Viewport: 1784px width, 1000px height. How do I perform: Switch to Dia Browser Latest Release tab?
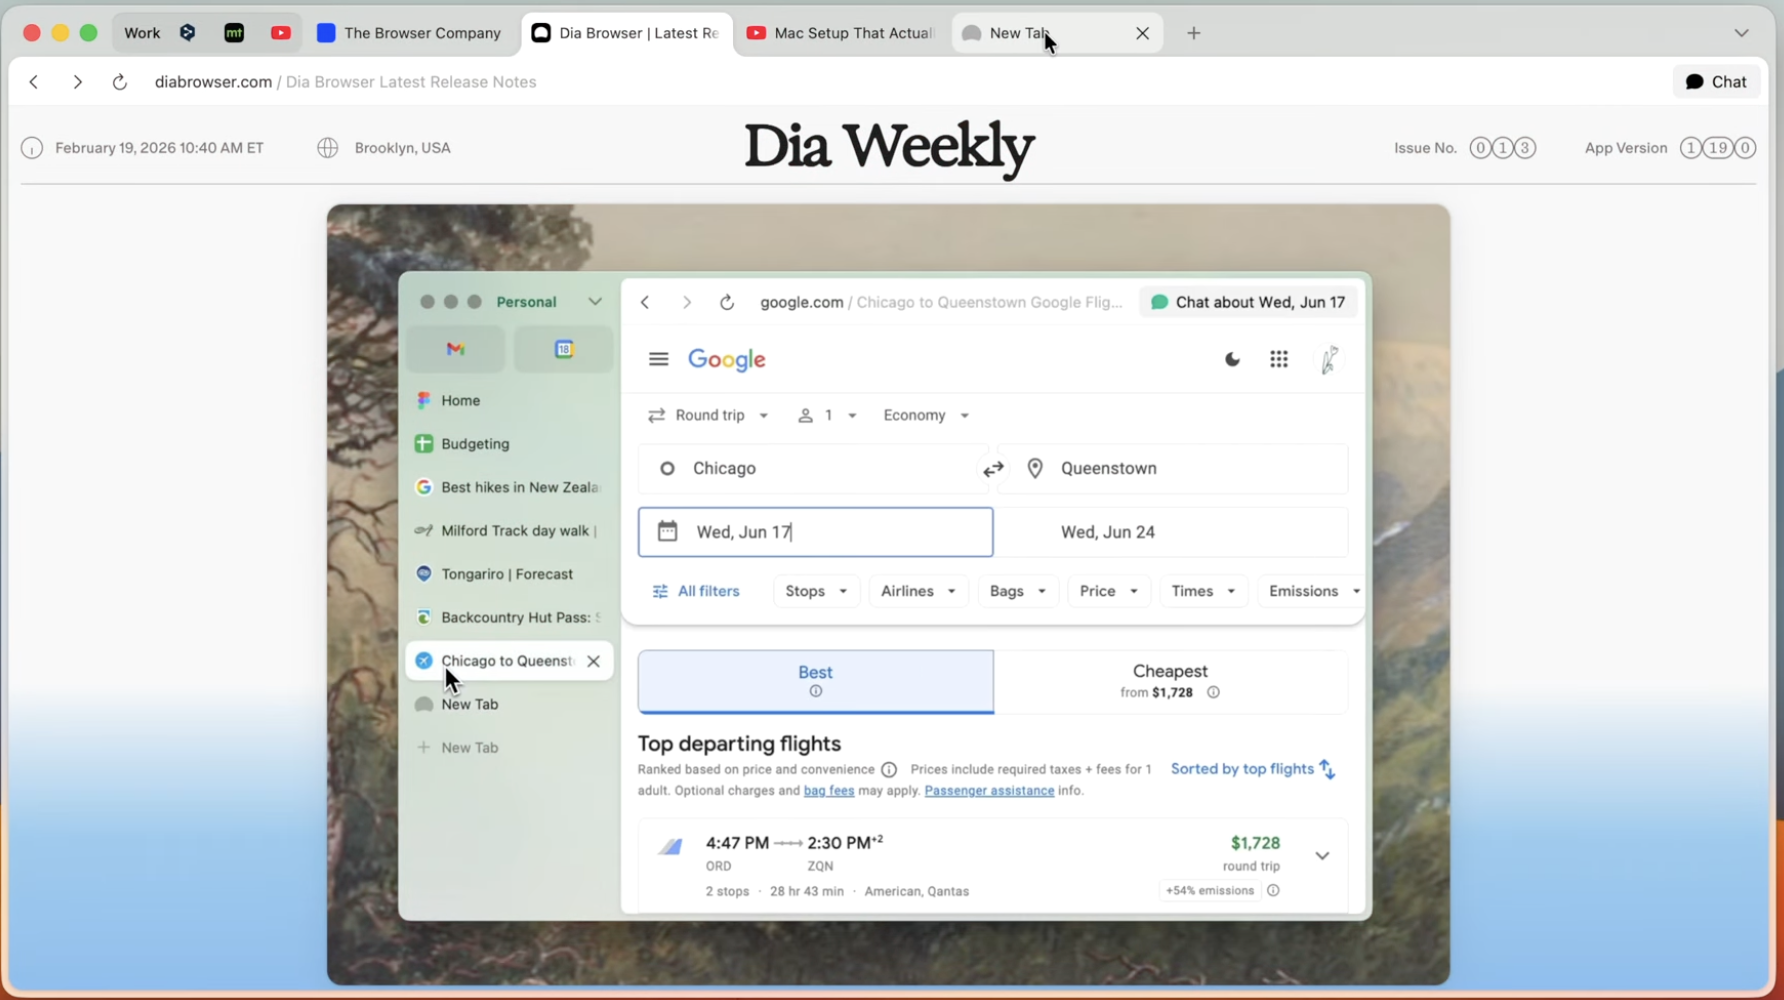click(626, 33)
